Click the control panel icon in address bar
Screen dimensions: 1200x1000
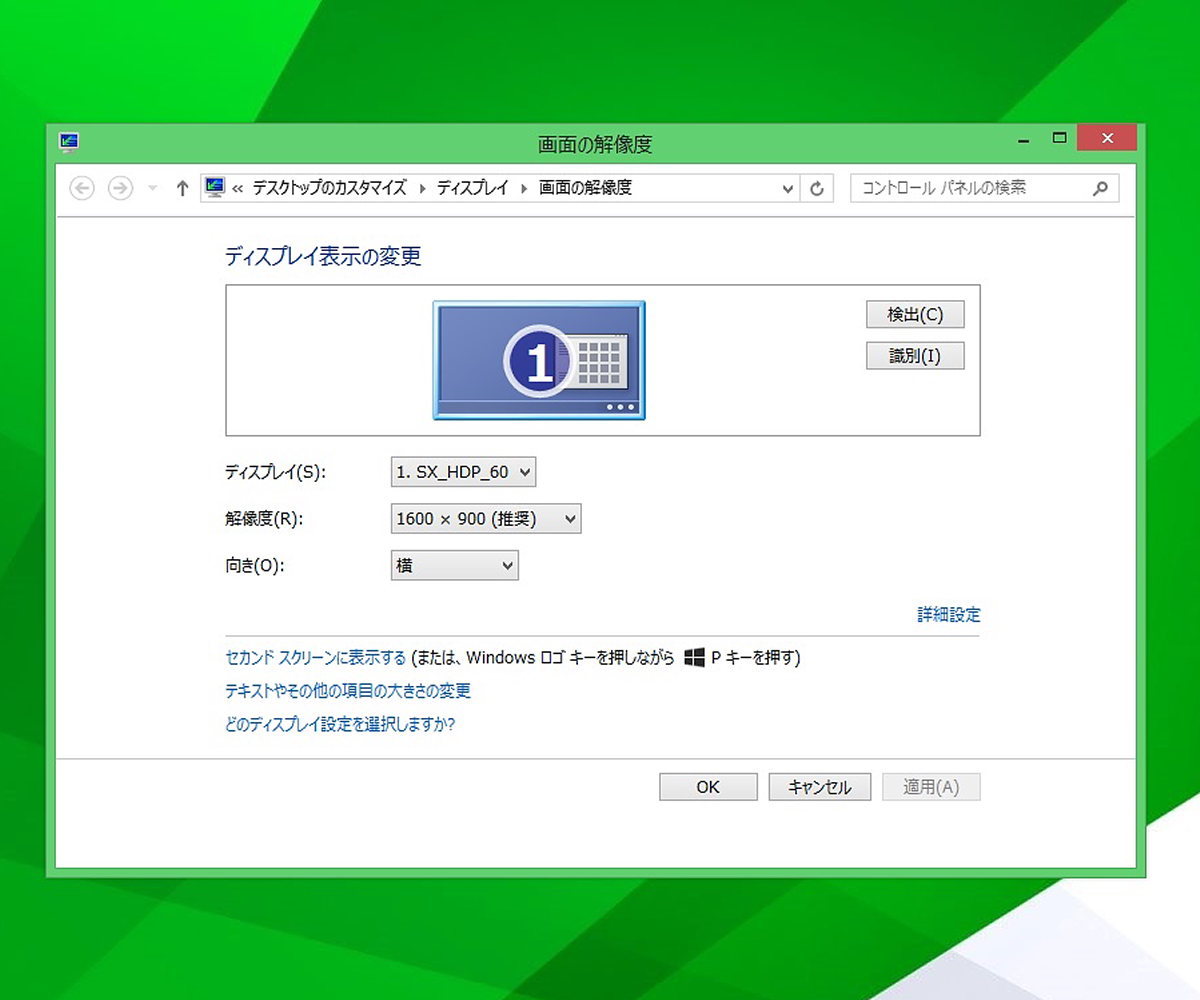214,187
